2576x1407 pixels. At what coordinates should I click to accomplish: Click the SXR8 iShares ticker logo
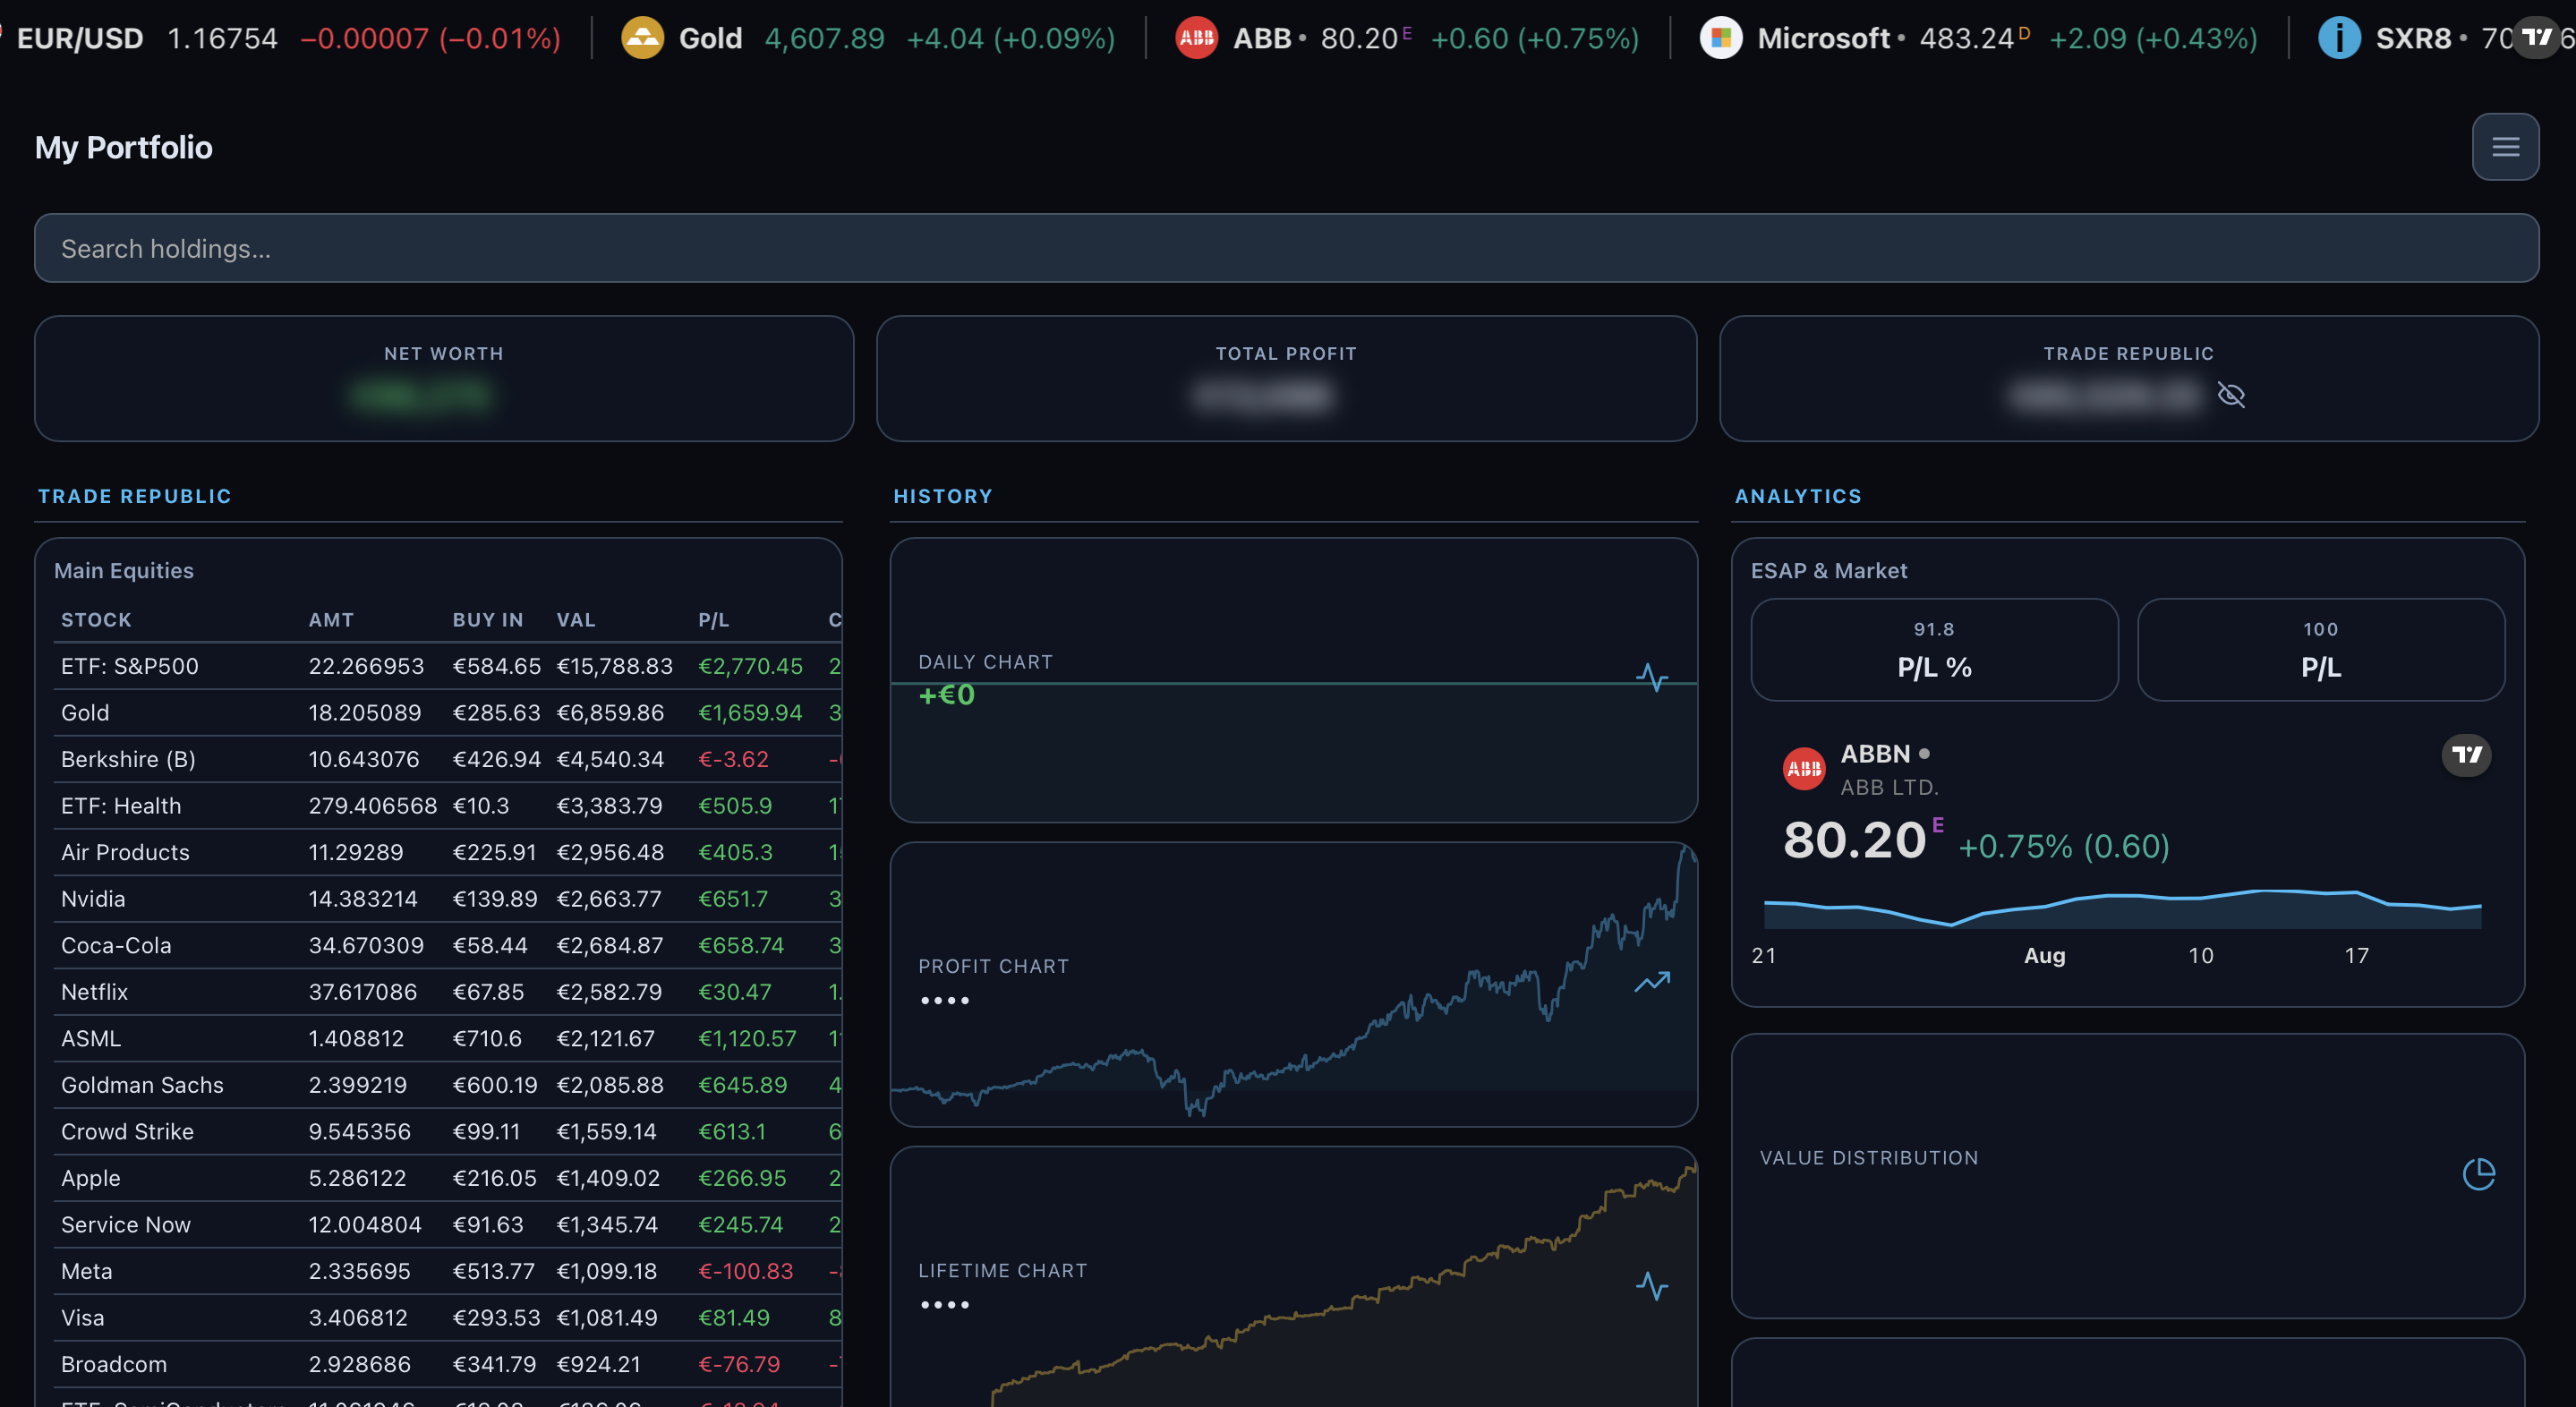[2339, 38]
